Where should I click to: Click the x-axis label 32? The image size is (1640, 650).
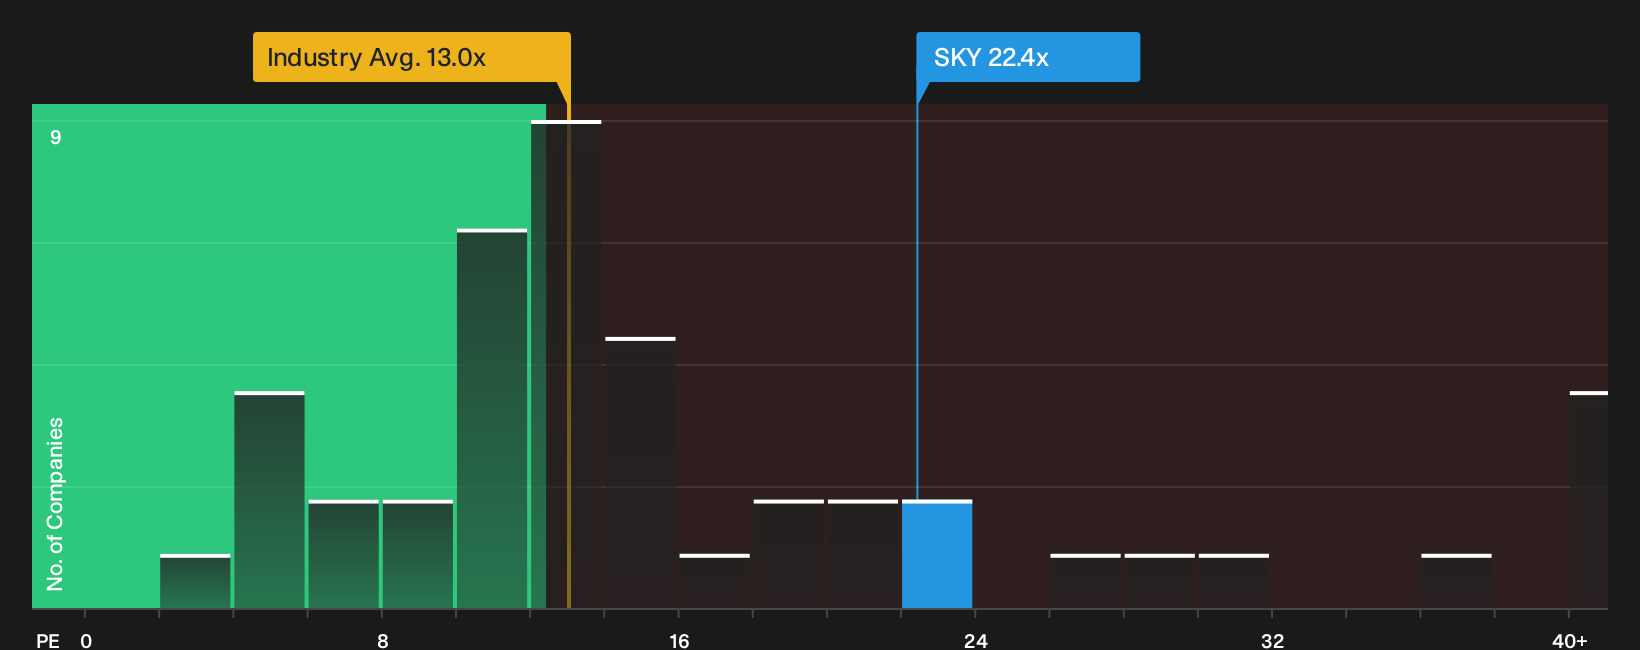coord(1272,640)
